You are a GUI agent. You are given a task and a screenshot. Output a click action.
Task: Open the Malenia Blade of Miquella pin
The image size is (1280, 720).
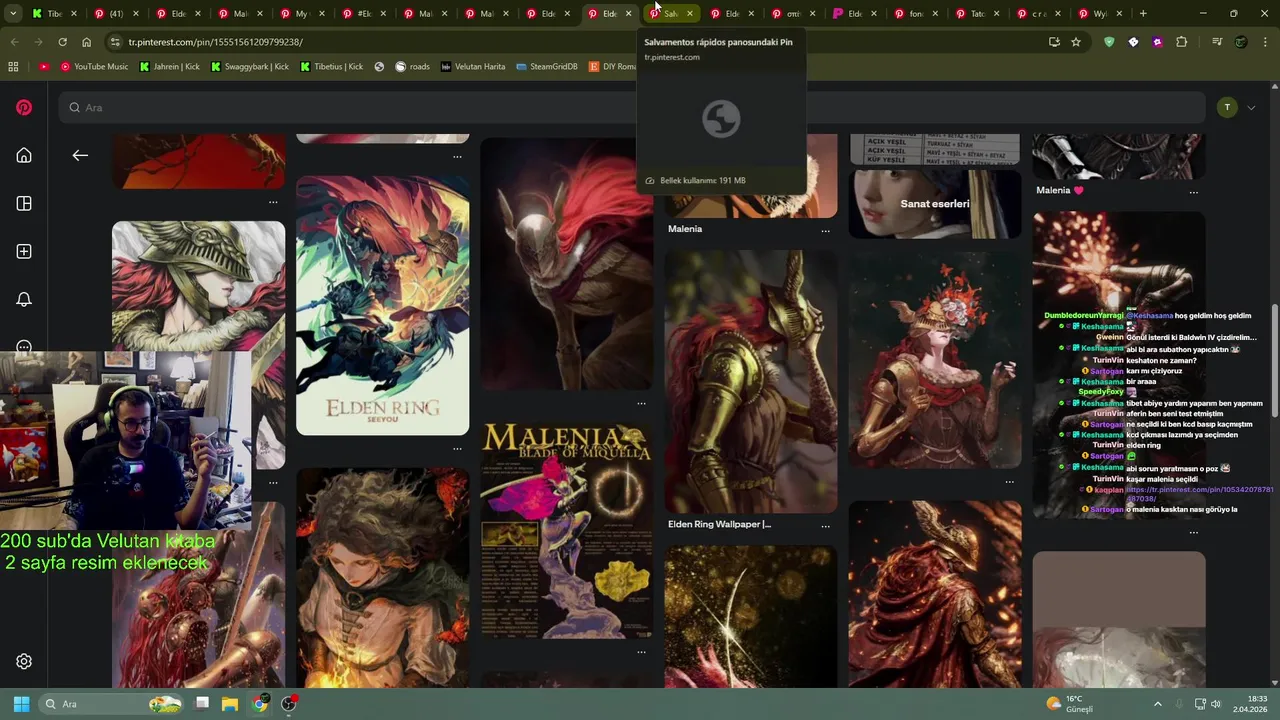pyautogui.click(x=566, y=530)
